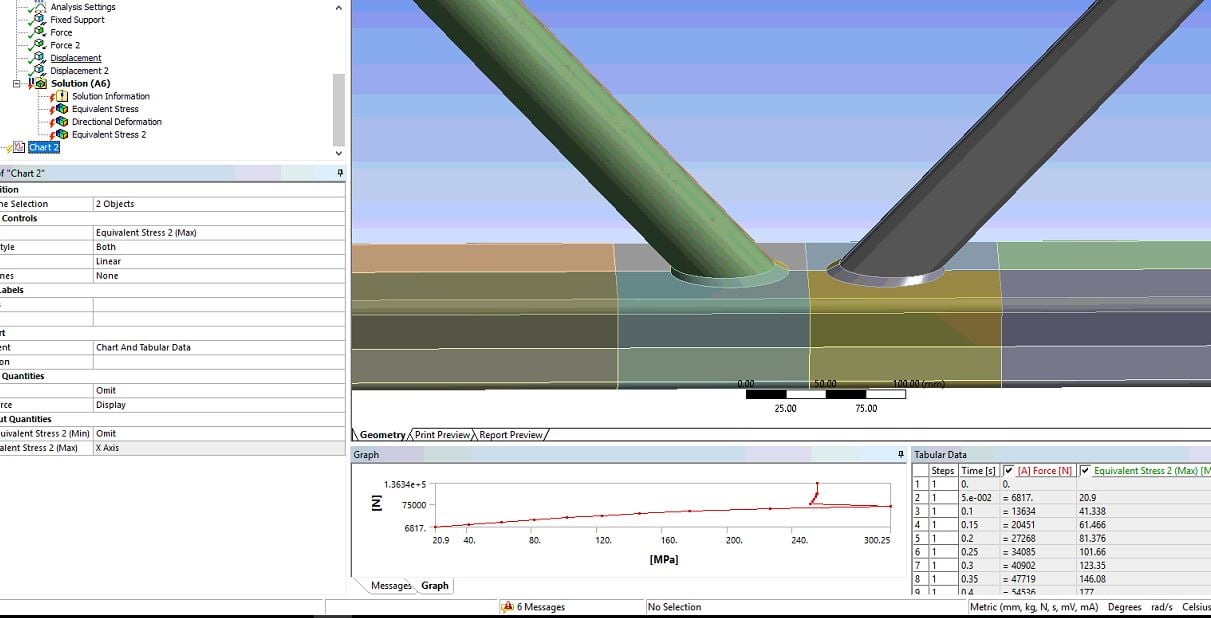Pin the Graph panel

[x=899, y=454]
